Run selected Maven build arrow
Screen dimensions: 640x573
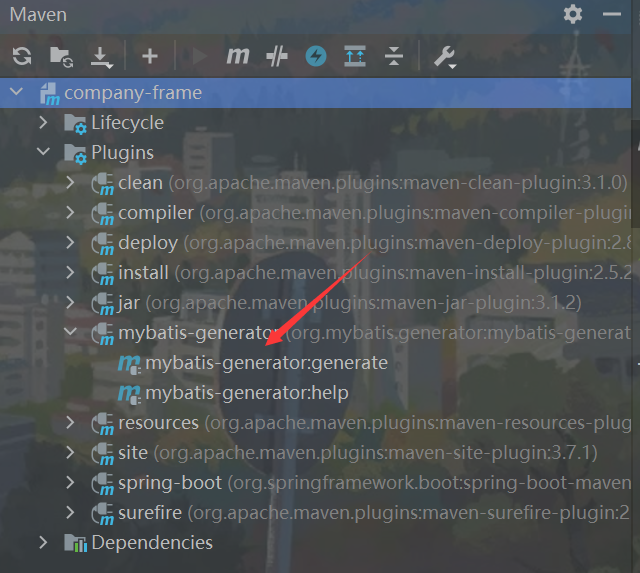[x=199, y=56]
